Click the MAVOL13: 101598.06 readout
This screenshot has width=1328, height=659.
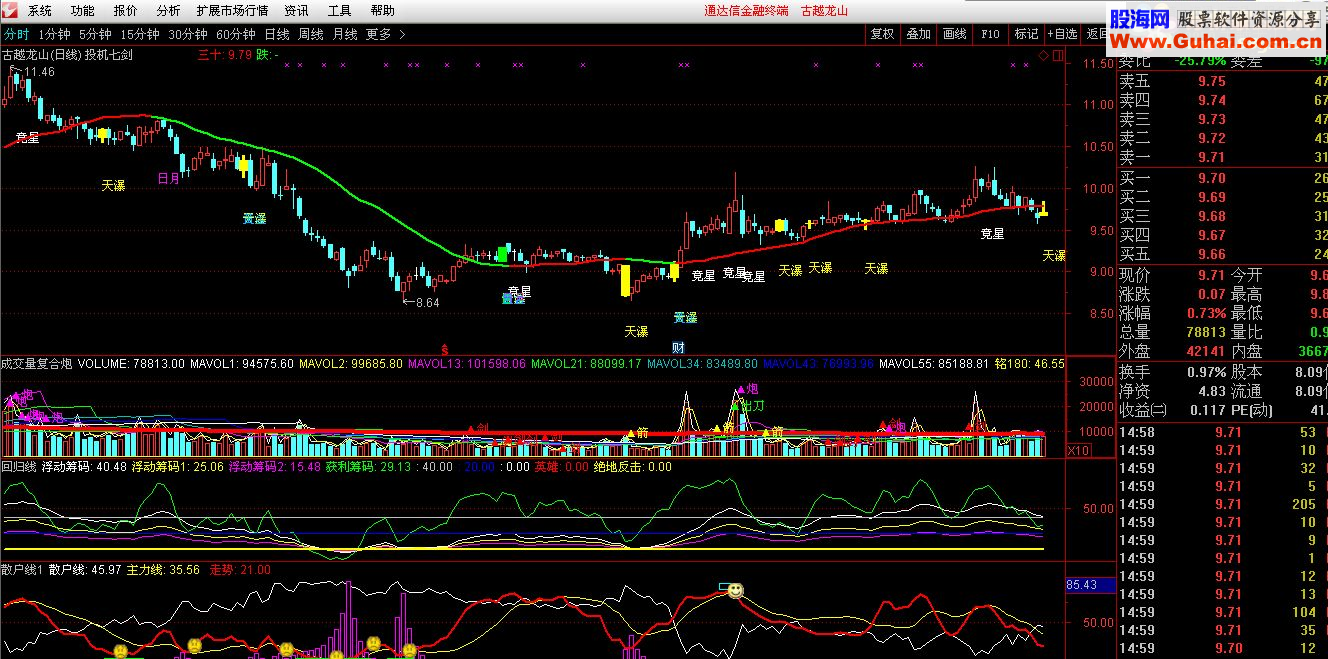[467, 363]
